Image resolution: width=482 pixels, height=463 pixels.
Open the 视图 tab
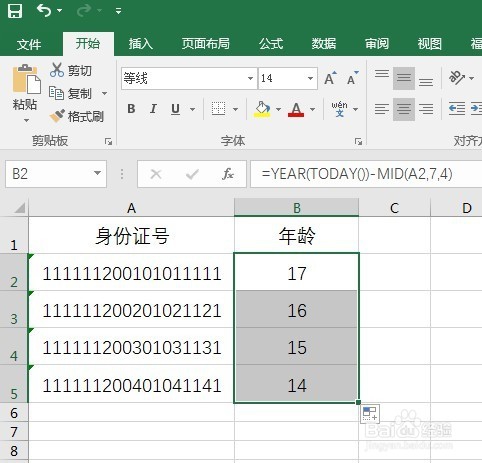pyautogui.click(x=430, y=44)
